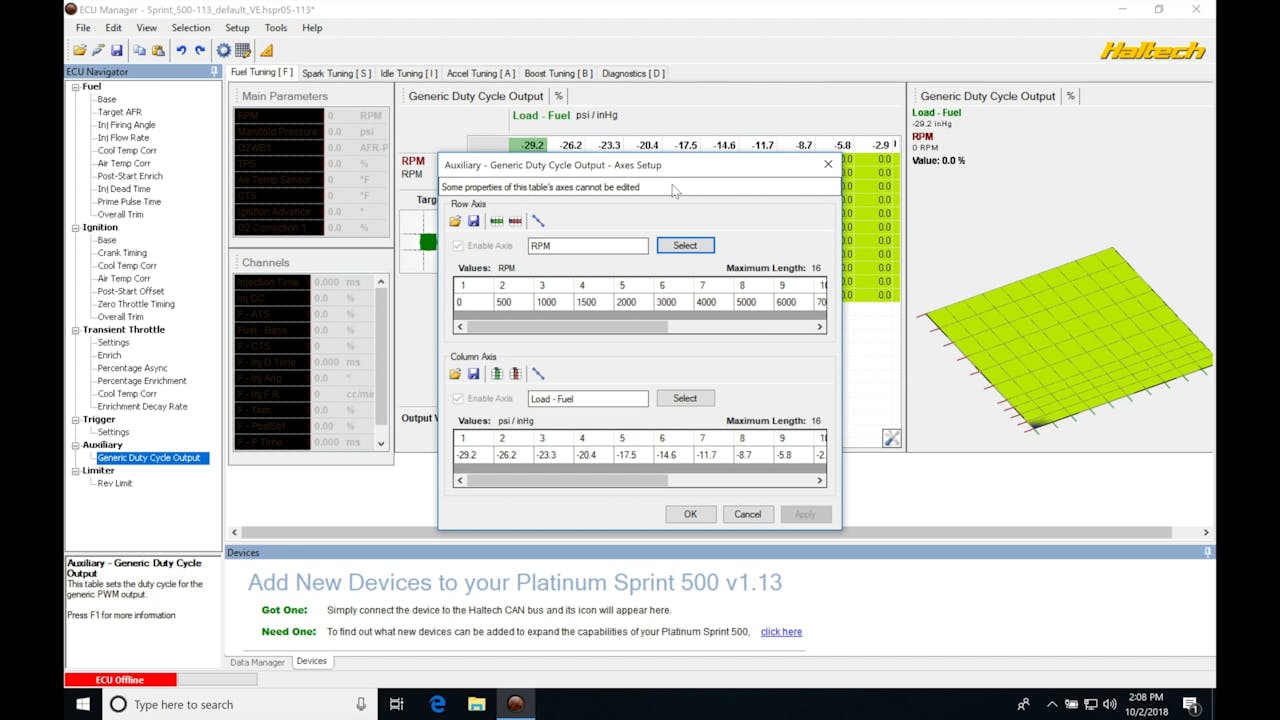
Task: Open the Diagnostics tab
Action: [632, 72]
